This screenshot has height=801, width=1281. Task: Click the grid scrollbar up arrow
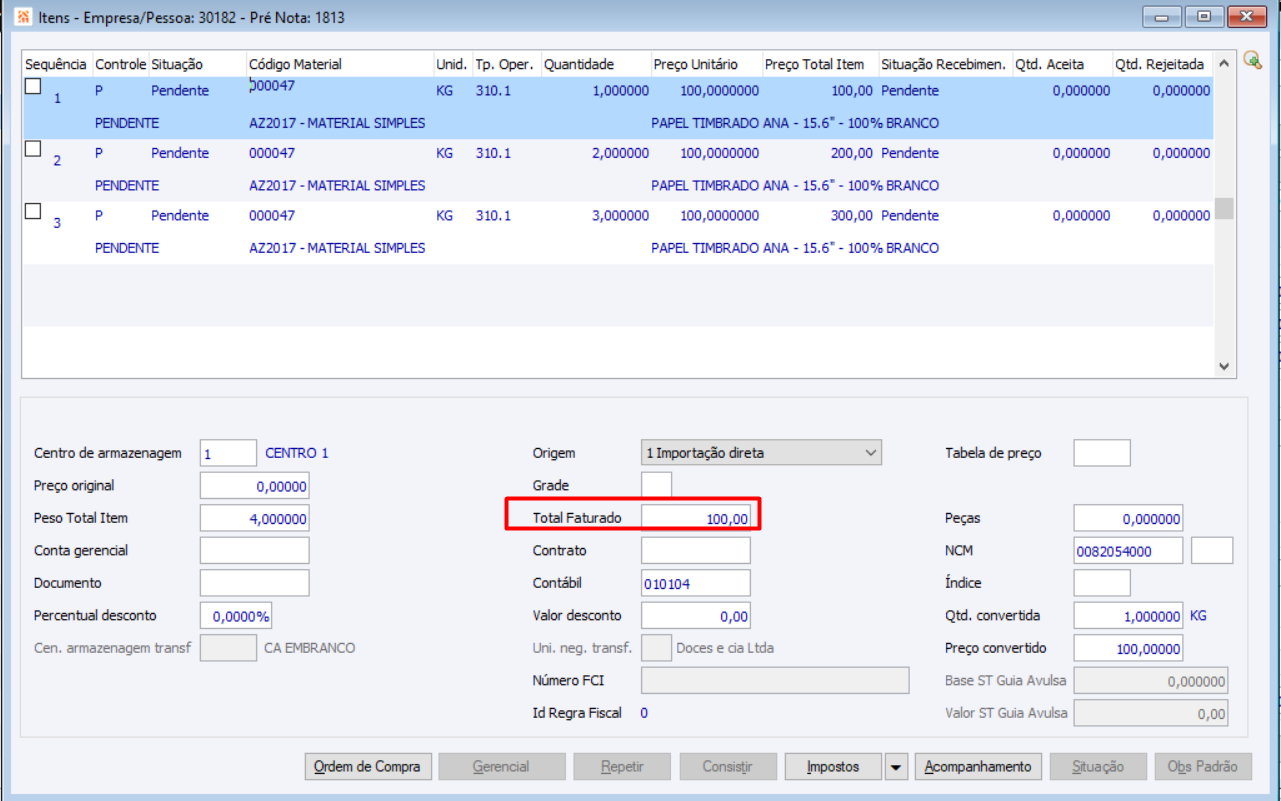tap(1224, 63)
